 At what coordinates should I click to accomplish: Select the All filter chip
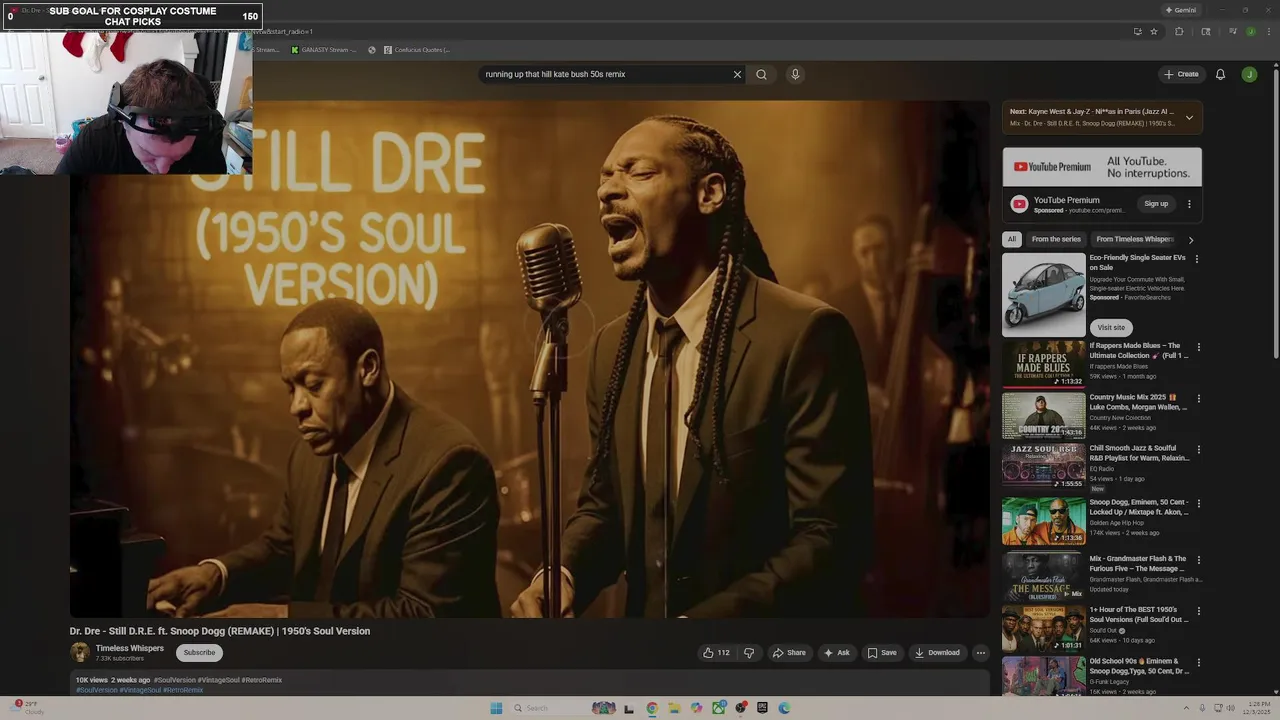pyautogui.click(x=1012, y=239)
